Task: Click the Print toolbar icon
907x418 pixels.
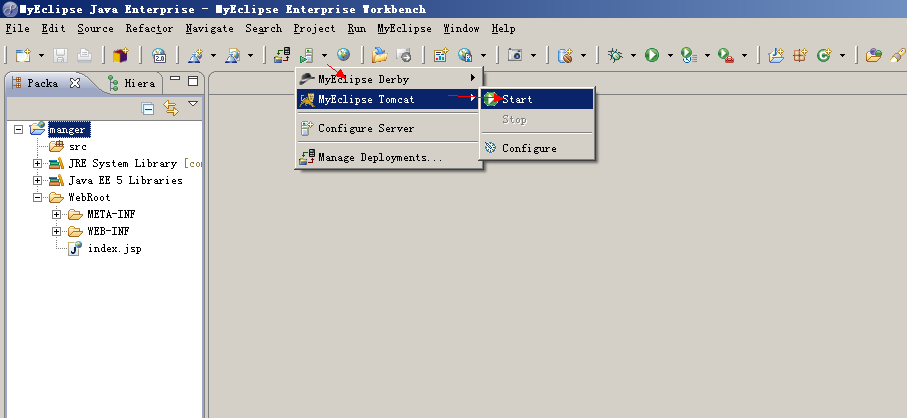Action: [x=84, y=56]
